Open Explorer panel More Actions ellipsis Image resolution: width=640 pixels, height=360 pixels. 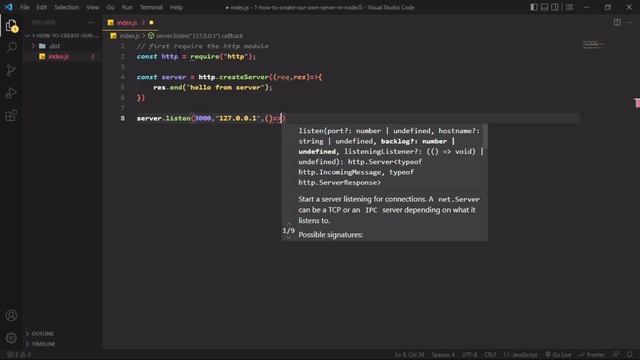[91, 22]
